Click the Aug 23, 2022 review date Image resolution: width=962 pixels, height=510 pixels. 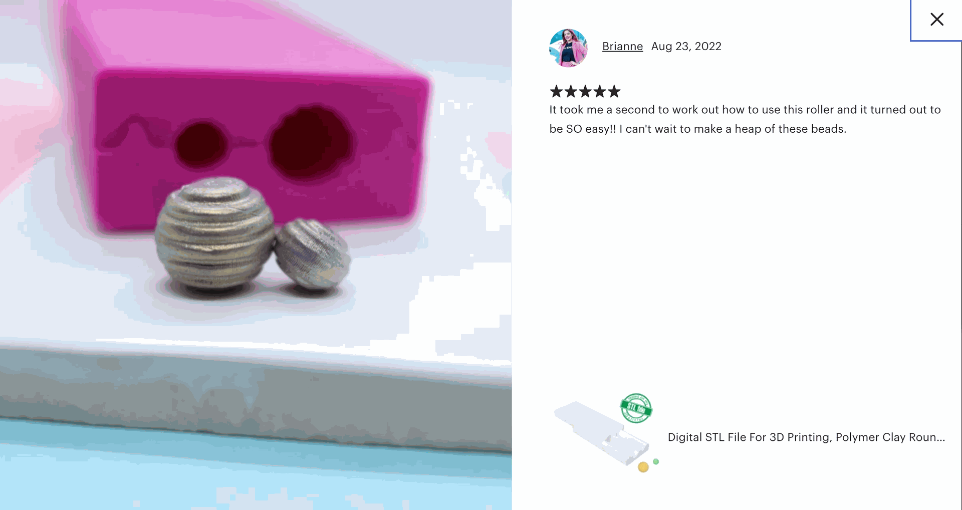point(686,47)
